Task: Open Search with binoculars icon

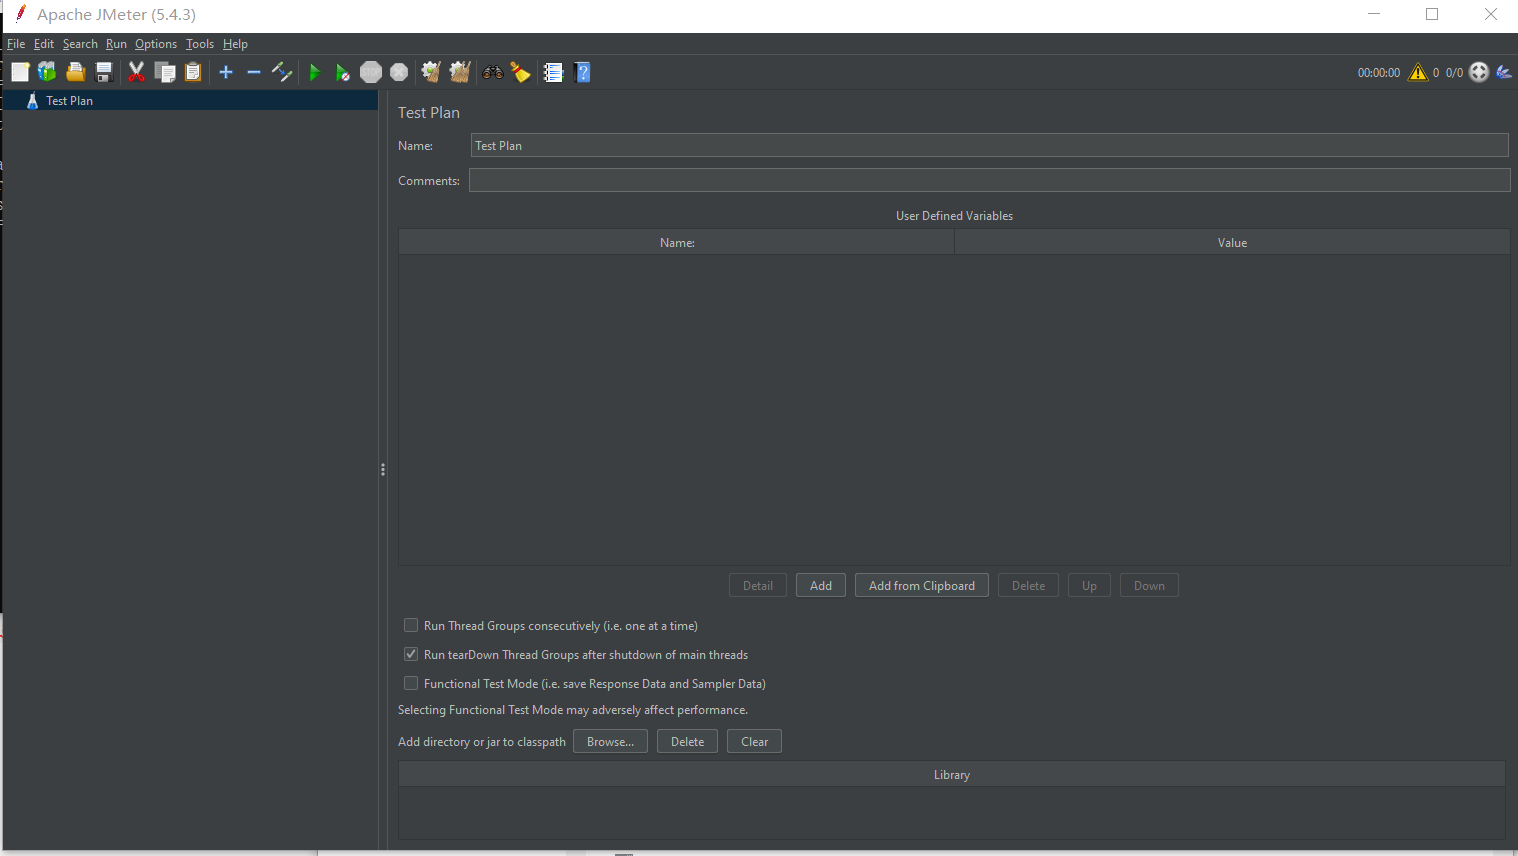Action: pos(493,72)
